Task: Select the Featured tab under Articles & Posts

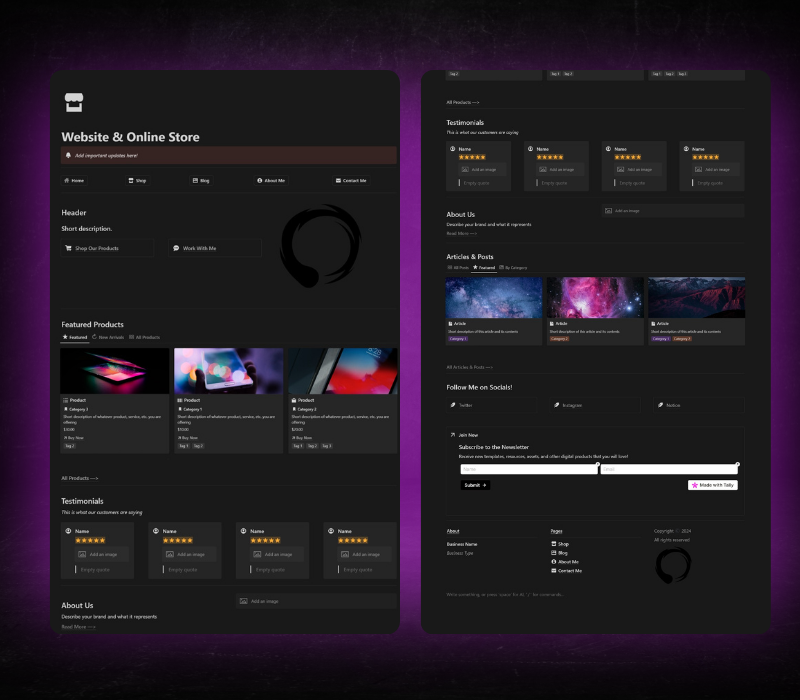Action: 484,267
